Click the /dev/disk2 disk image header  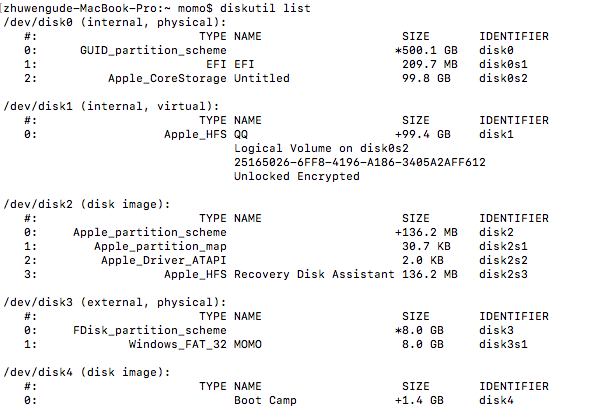click(x=87, y=204)
